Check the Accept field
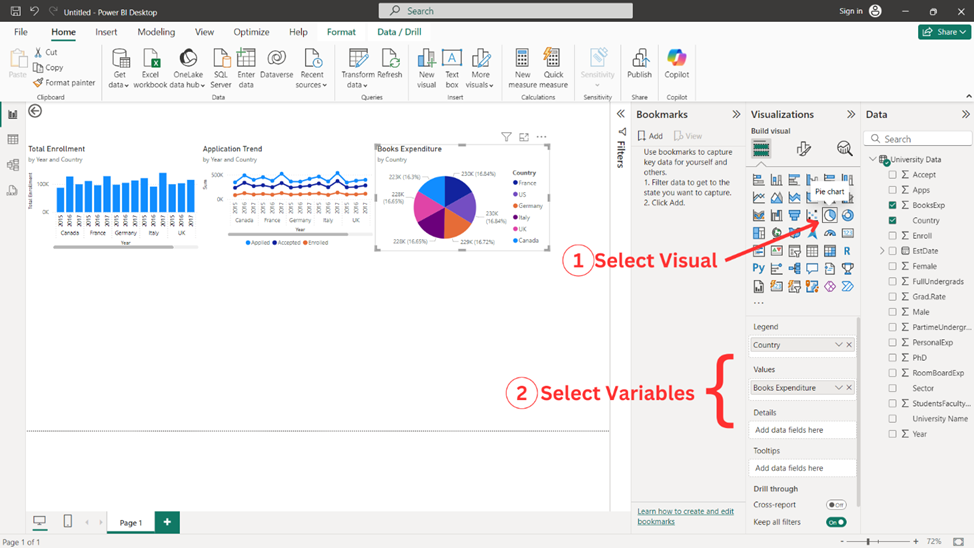This screenshot has height=548, width=974. (x=893, y=175)
